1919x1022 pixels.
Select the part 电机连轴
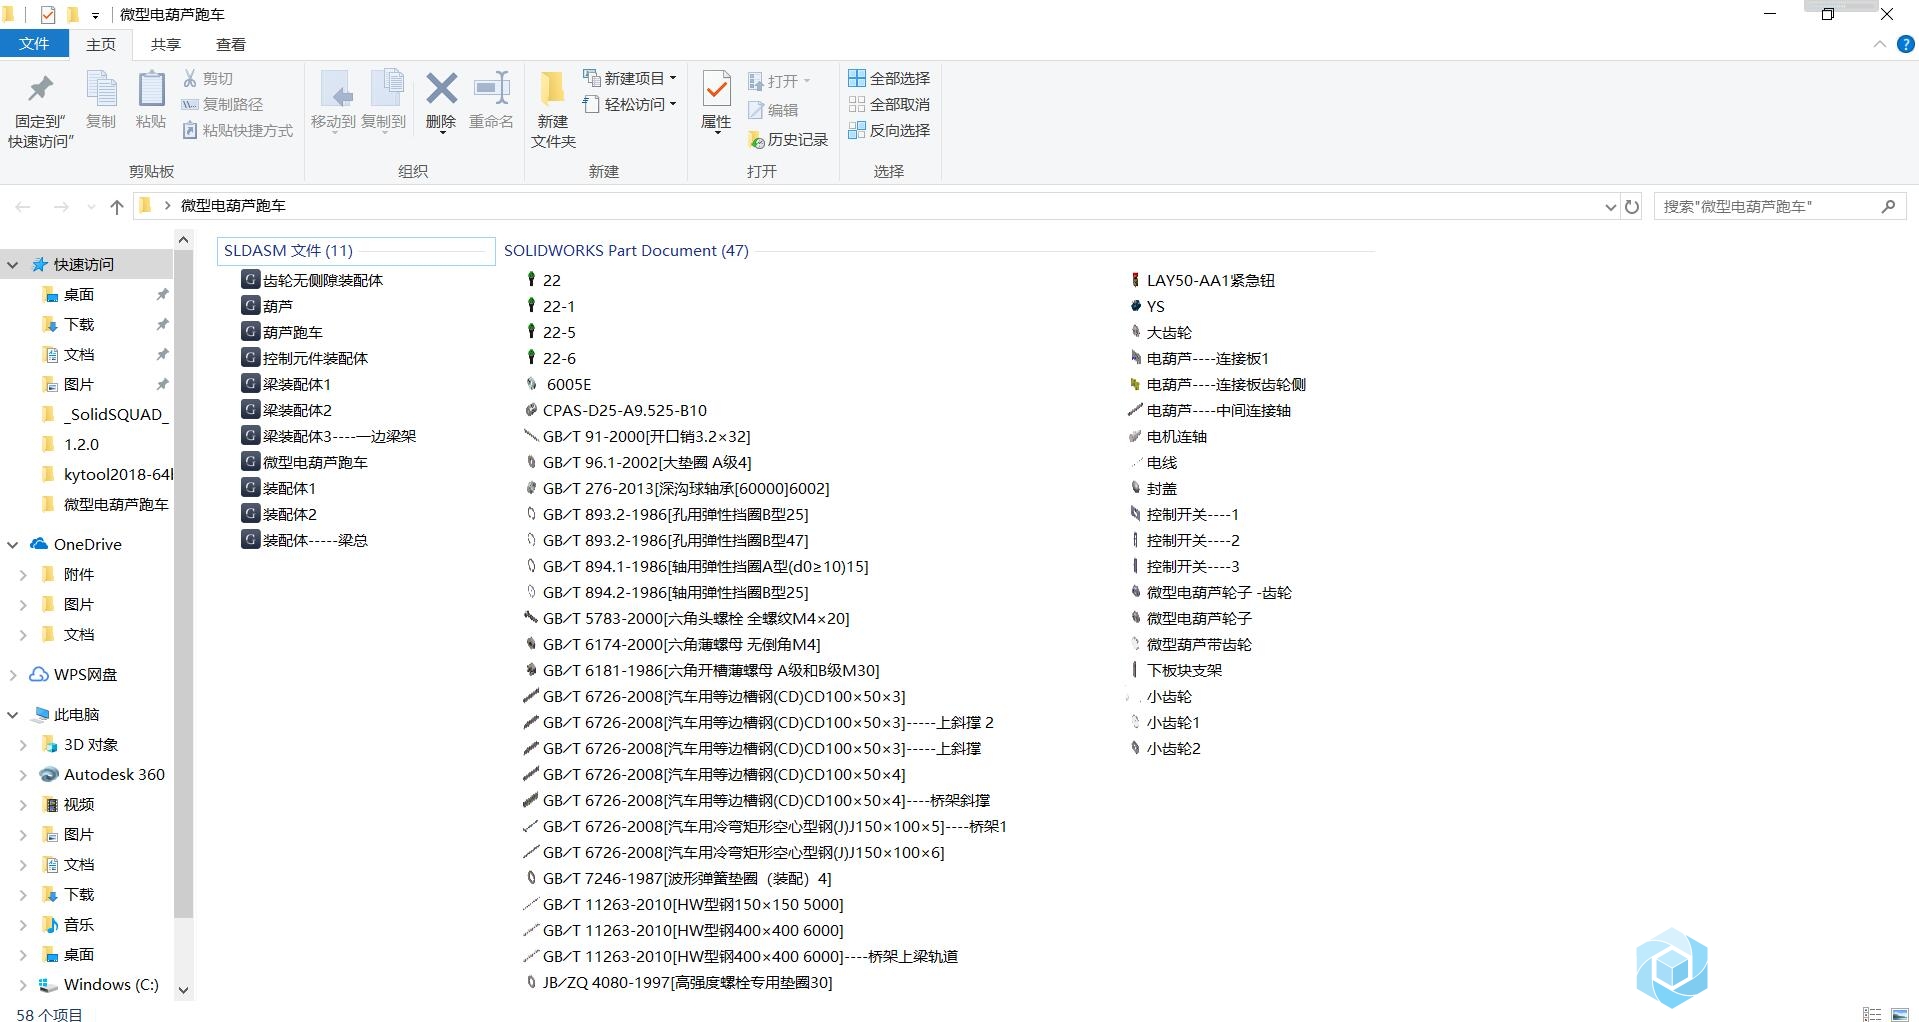click(1168, 436)
